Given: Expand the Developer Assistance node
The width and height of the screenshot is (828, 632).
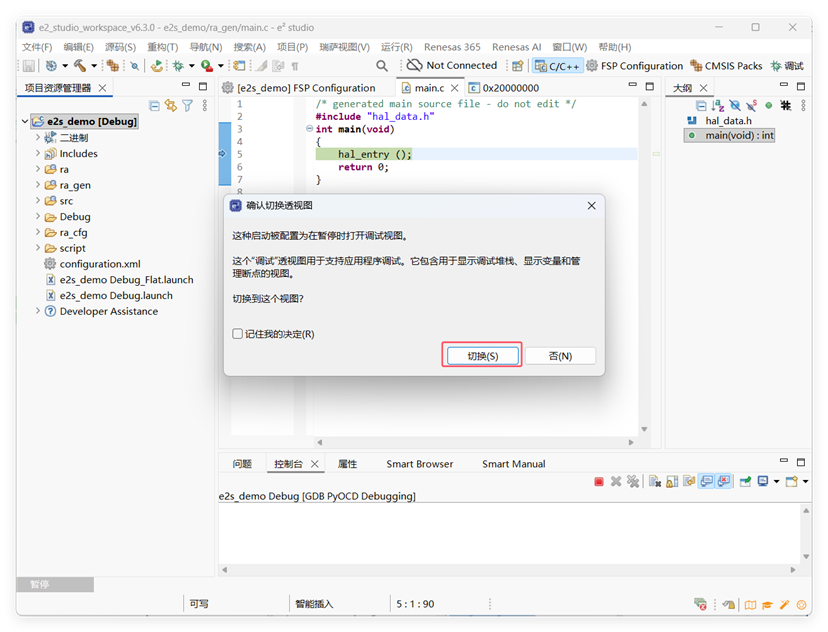Looking at the screenshot, I should coord(37,311).
